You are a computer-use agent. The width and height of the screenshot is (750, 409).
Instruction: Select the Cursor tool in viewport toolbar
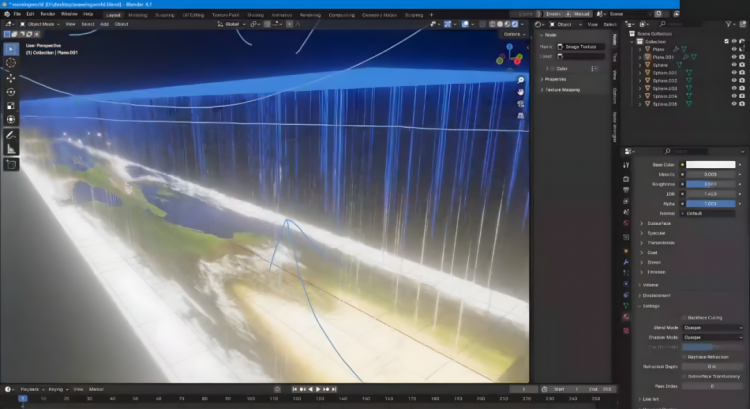coord(11,63)
